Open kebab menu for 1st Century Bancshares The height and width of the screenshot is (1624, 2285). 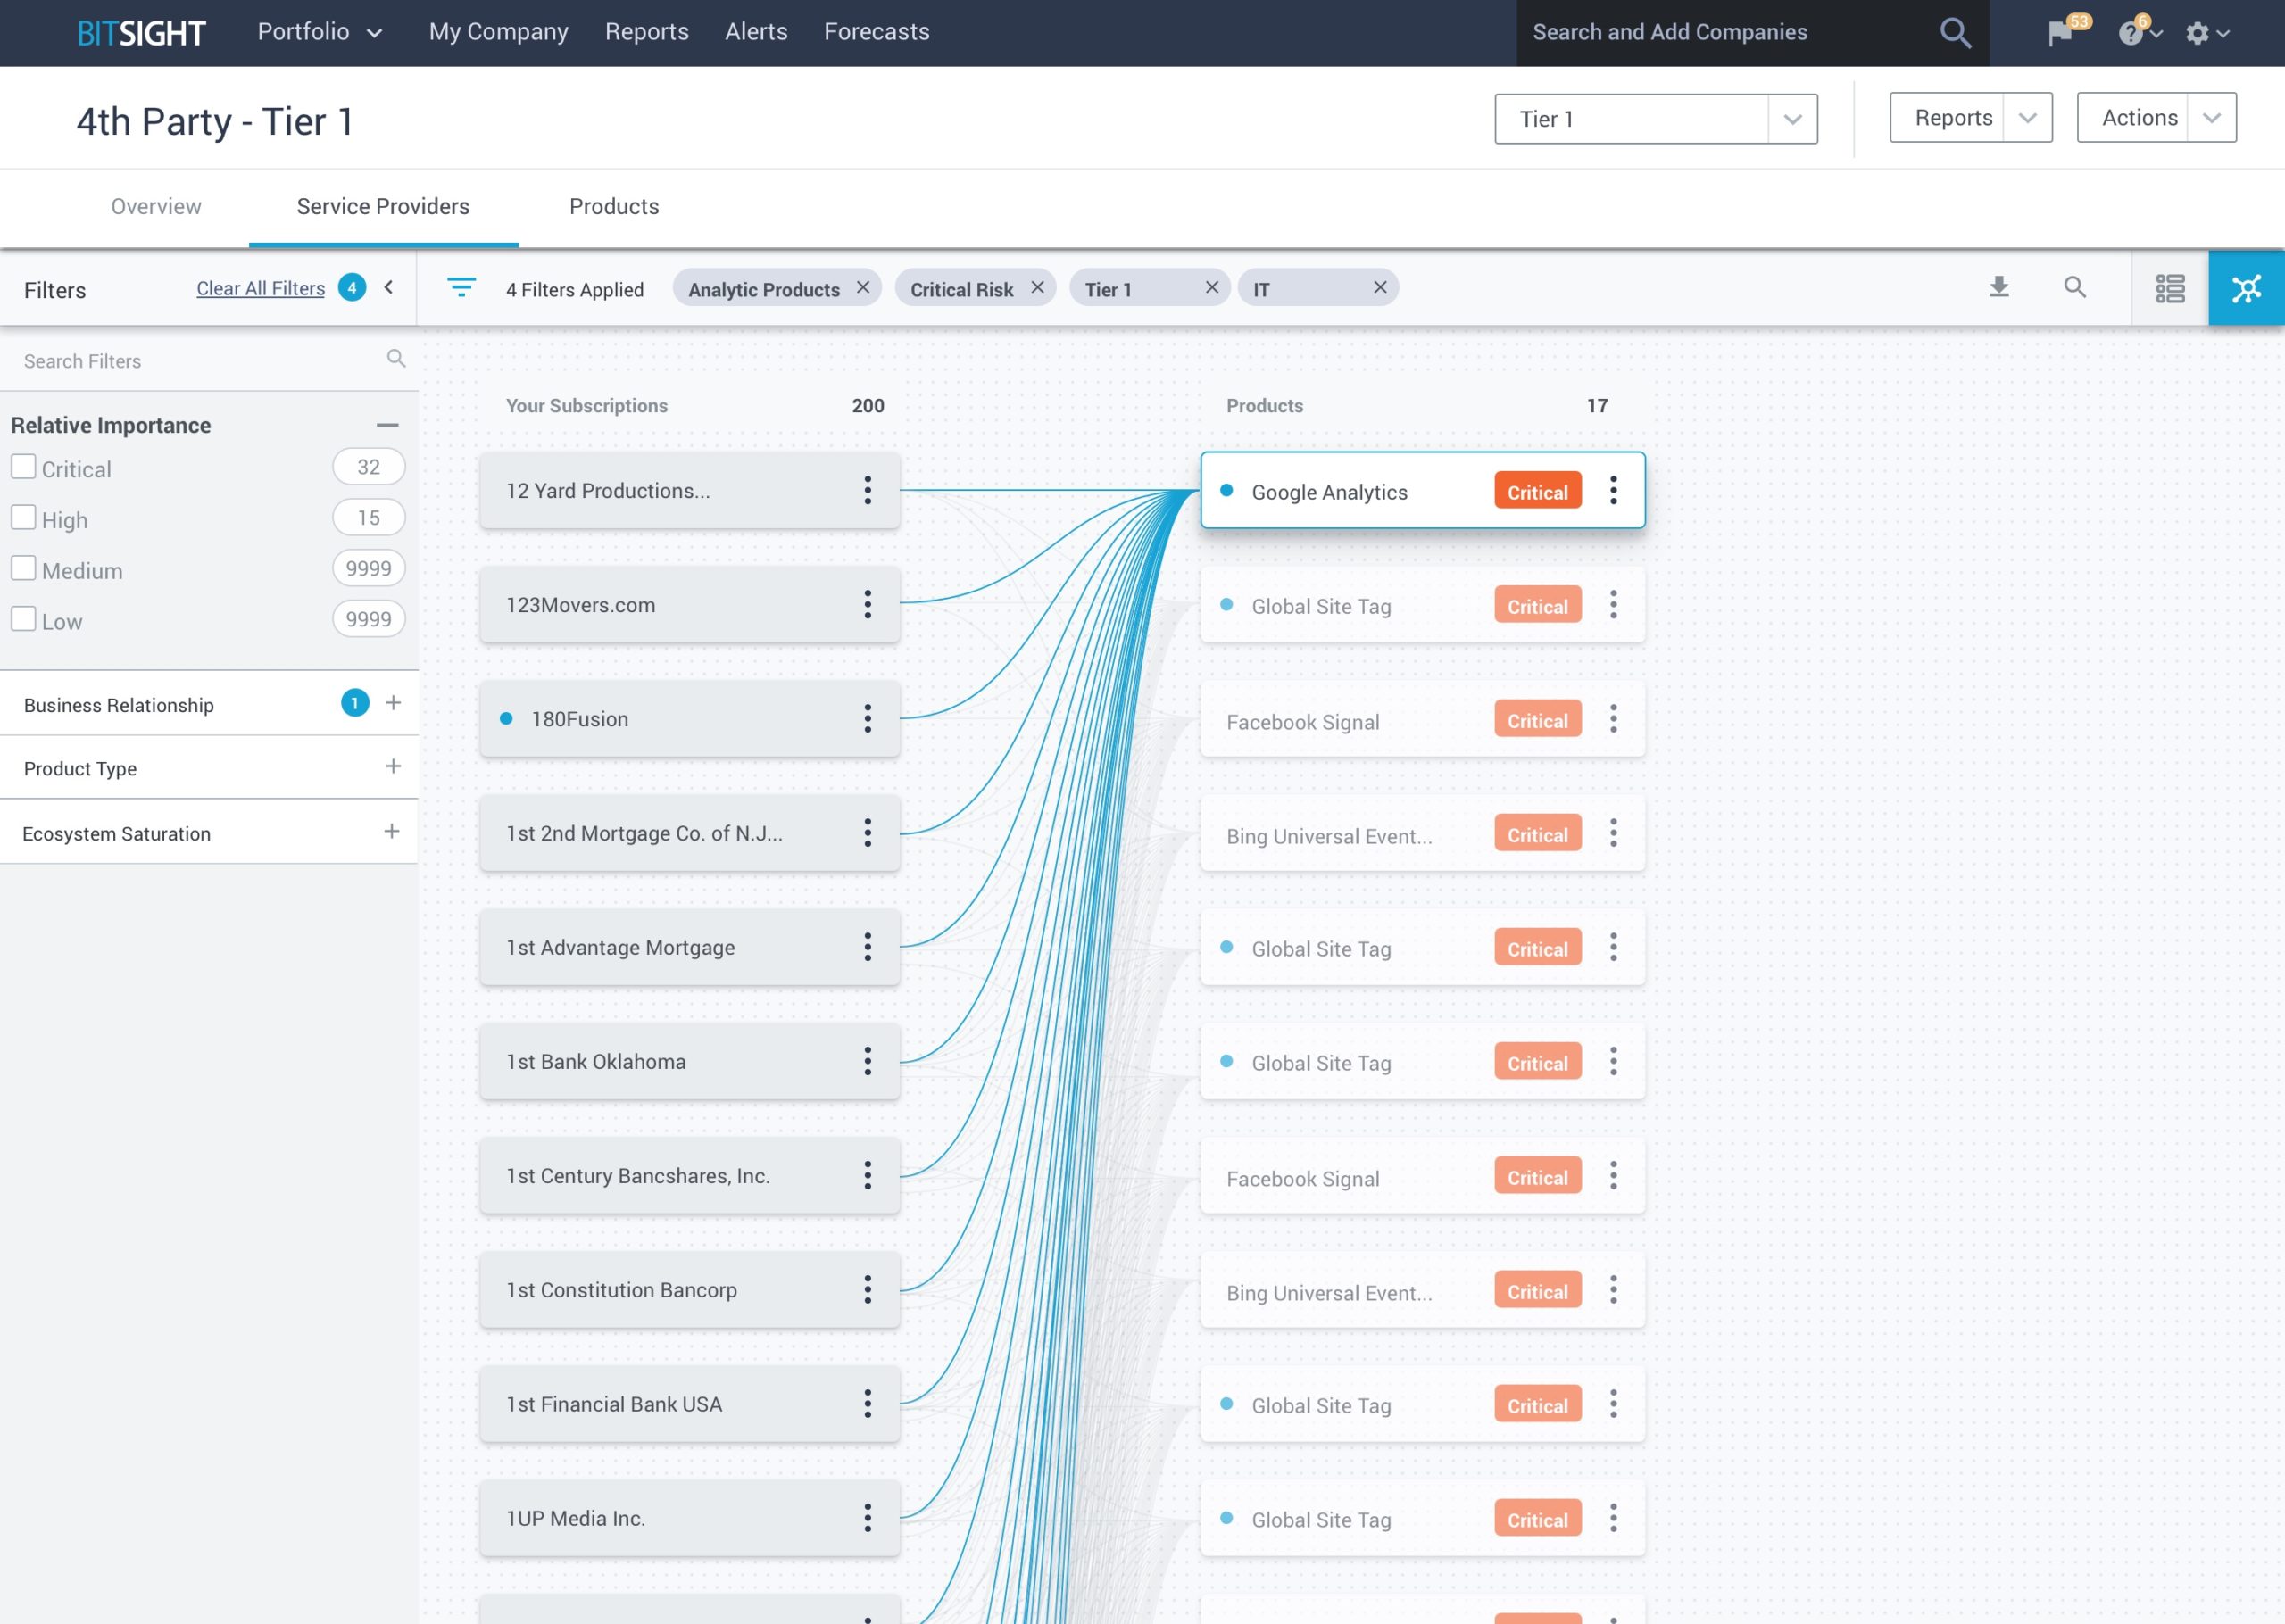(x=867, y=1175)
